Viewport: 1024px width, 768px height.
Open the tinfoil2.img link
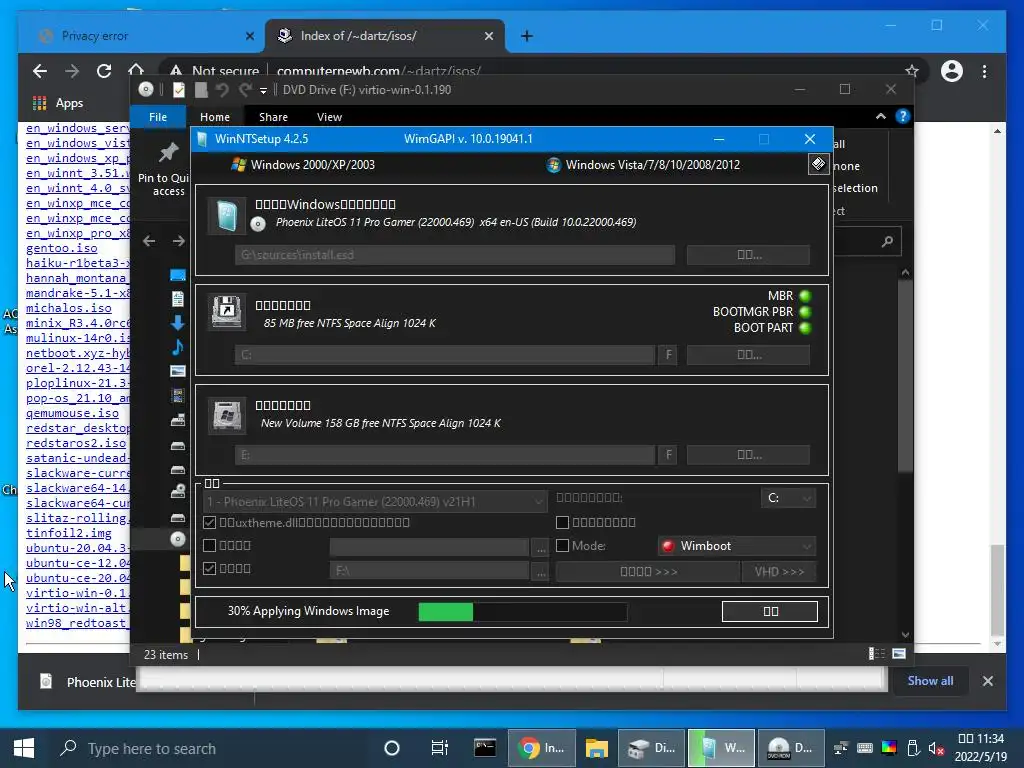pyautogui.click(x=69, y=533)
